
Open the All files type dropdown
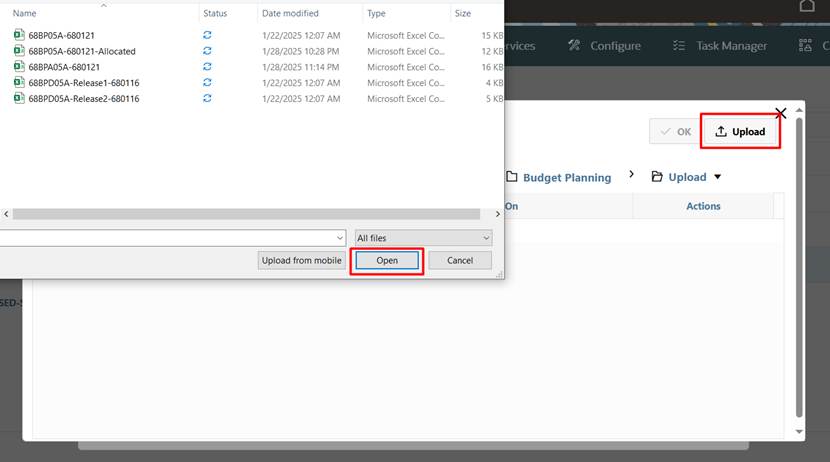tap(424, 238)
